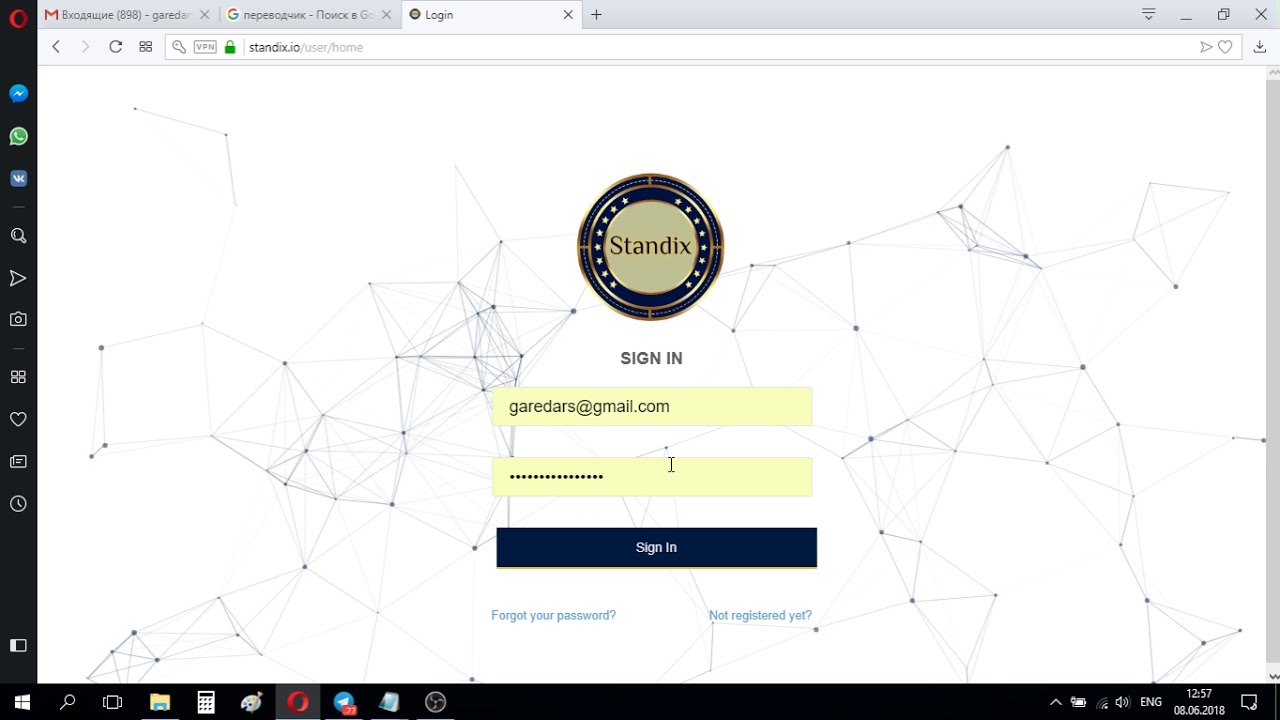Open VK messenger in the Opera sidebar
Image resolution: width=1280 pixels, height=720 pixels.
[x=18, y=179]
